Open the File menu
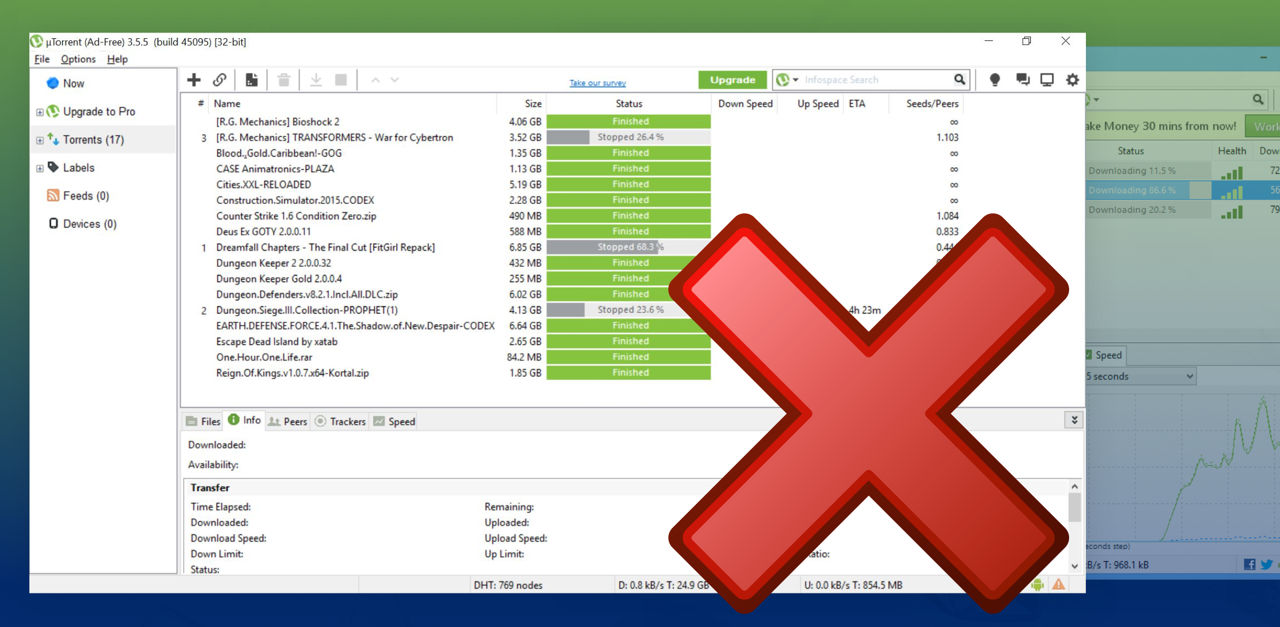1280x627 pixels. click(42, 59)
